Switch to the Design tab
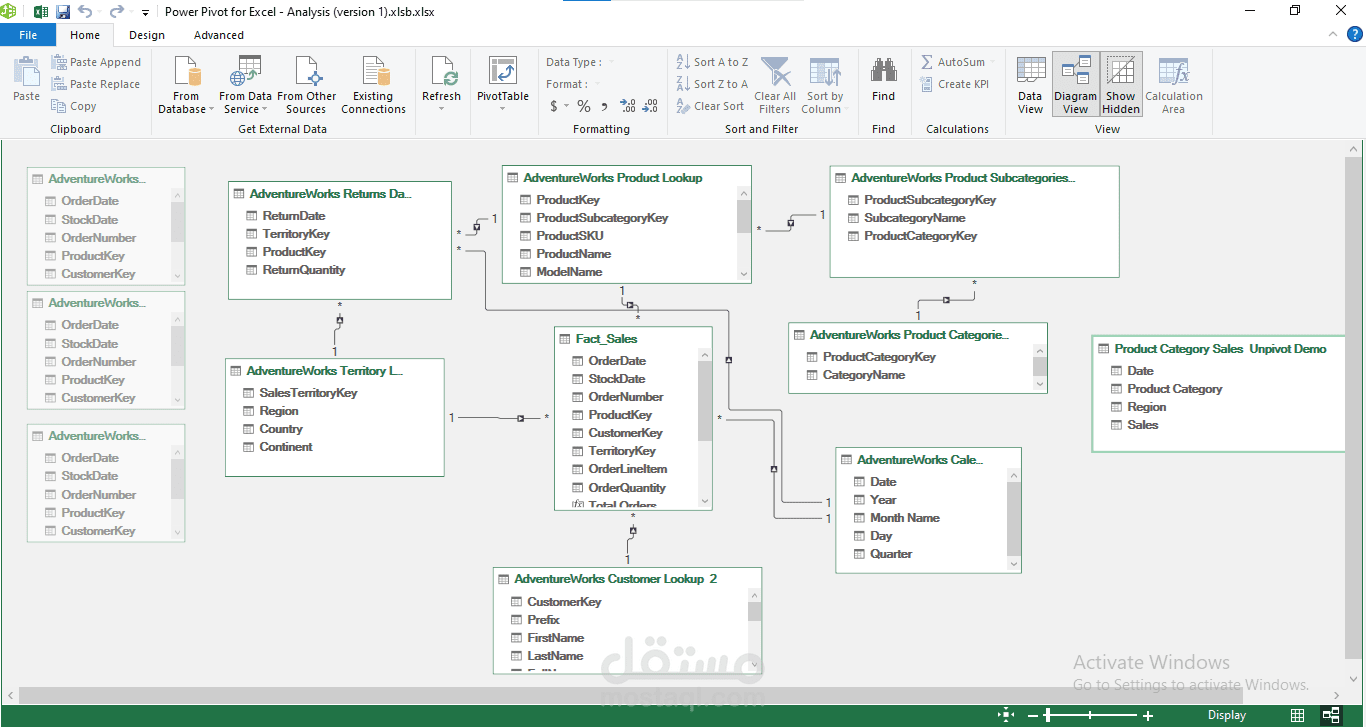Viewport: 1366px width, 727px height. tap(147, 35)
